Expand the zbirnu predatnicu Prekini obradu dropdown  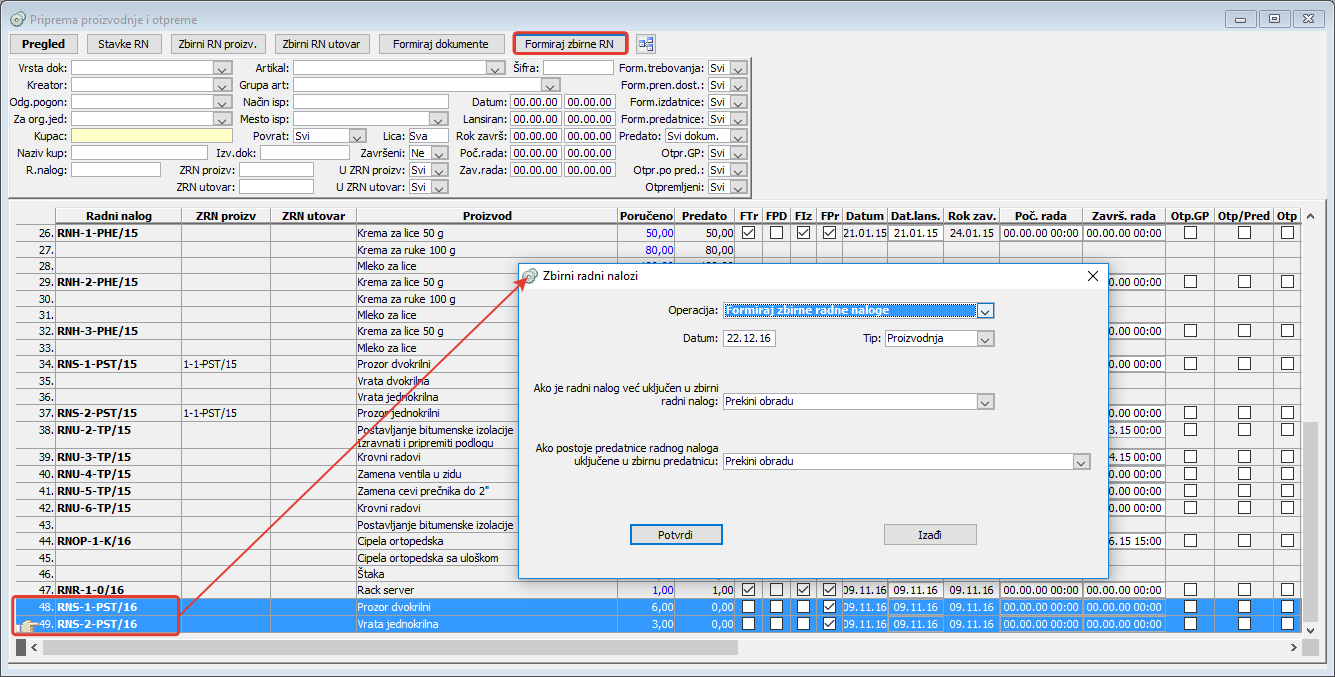(x=1080, y=462)
